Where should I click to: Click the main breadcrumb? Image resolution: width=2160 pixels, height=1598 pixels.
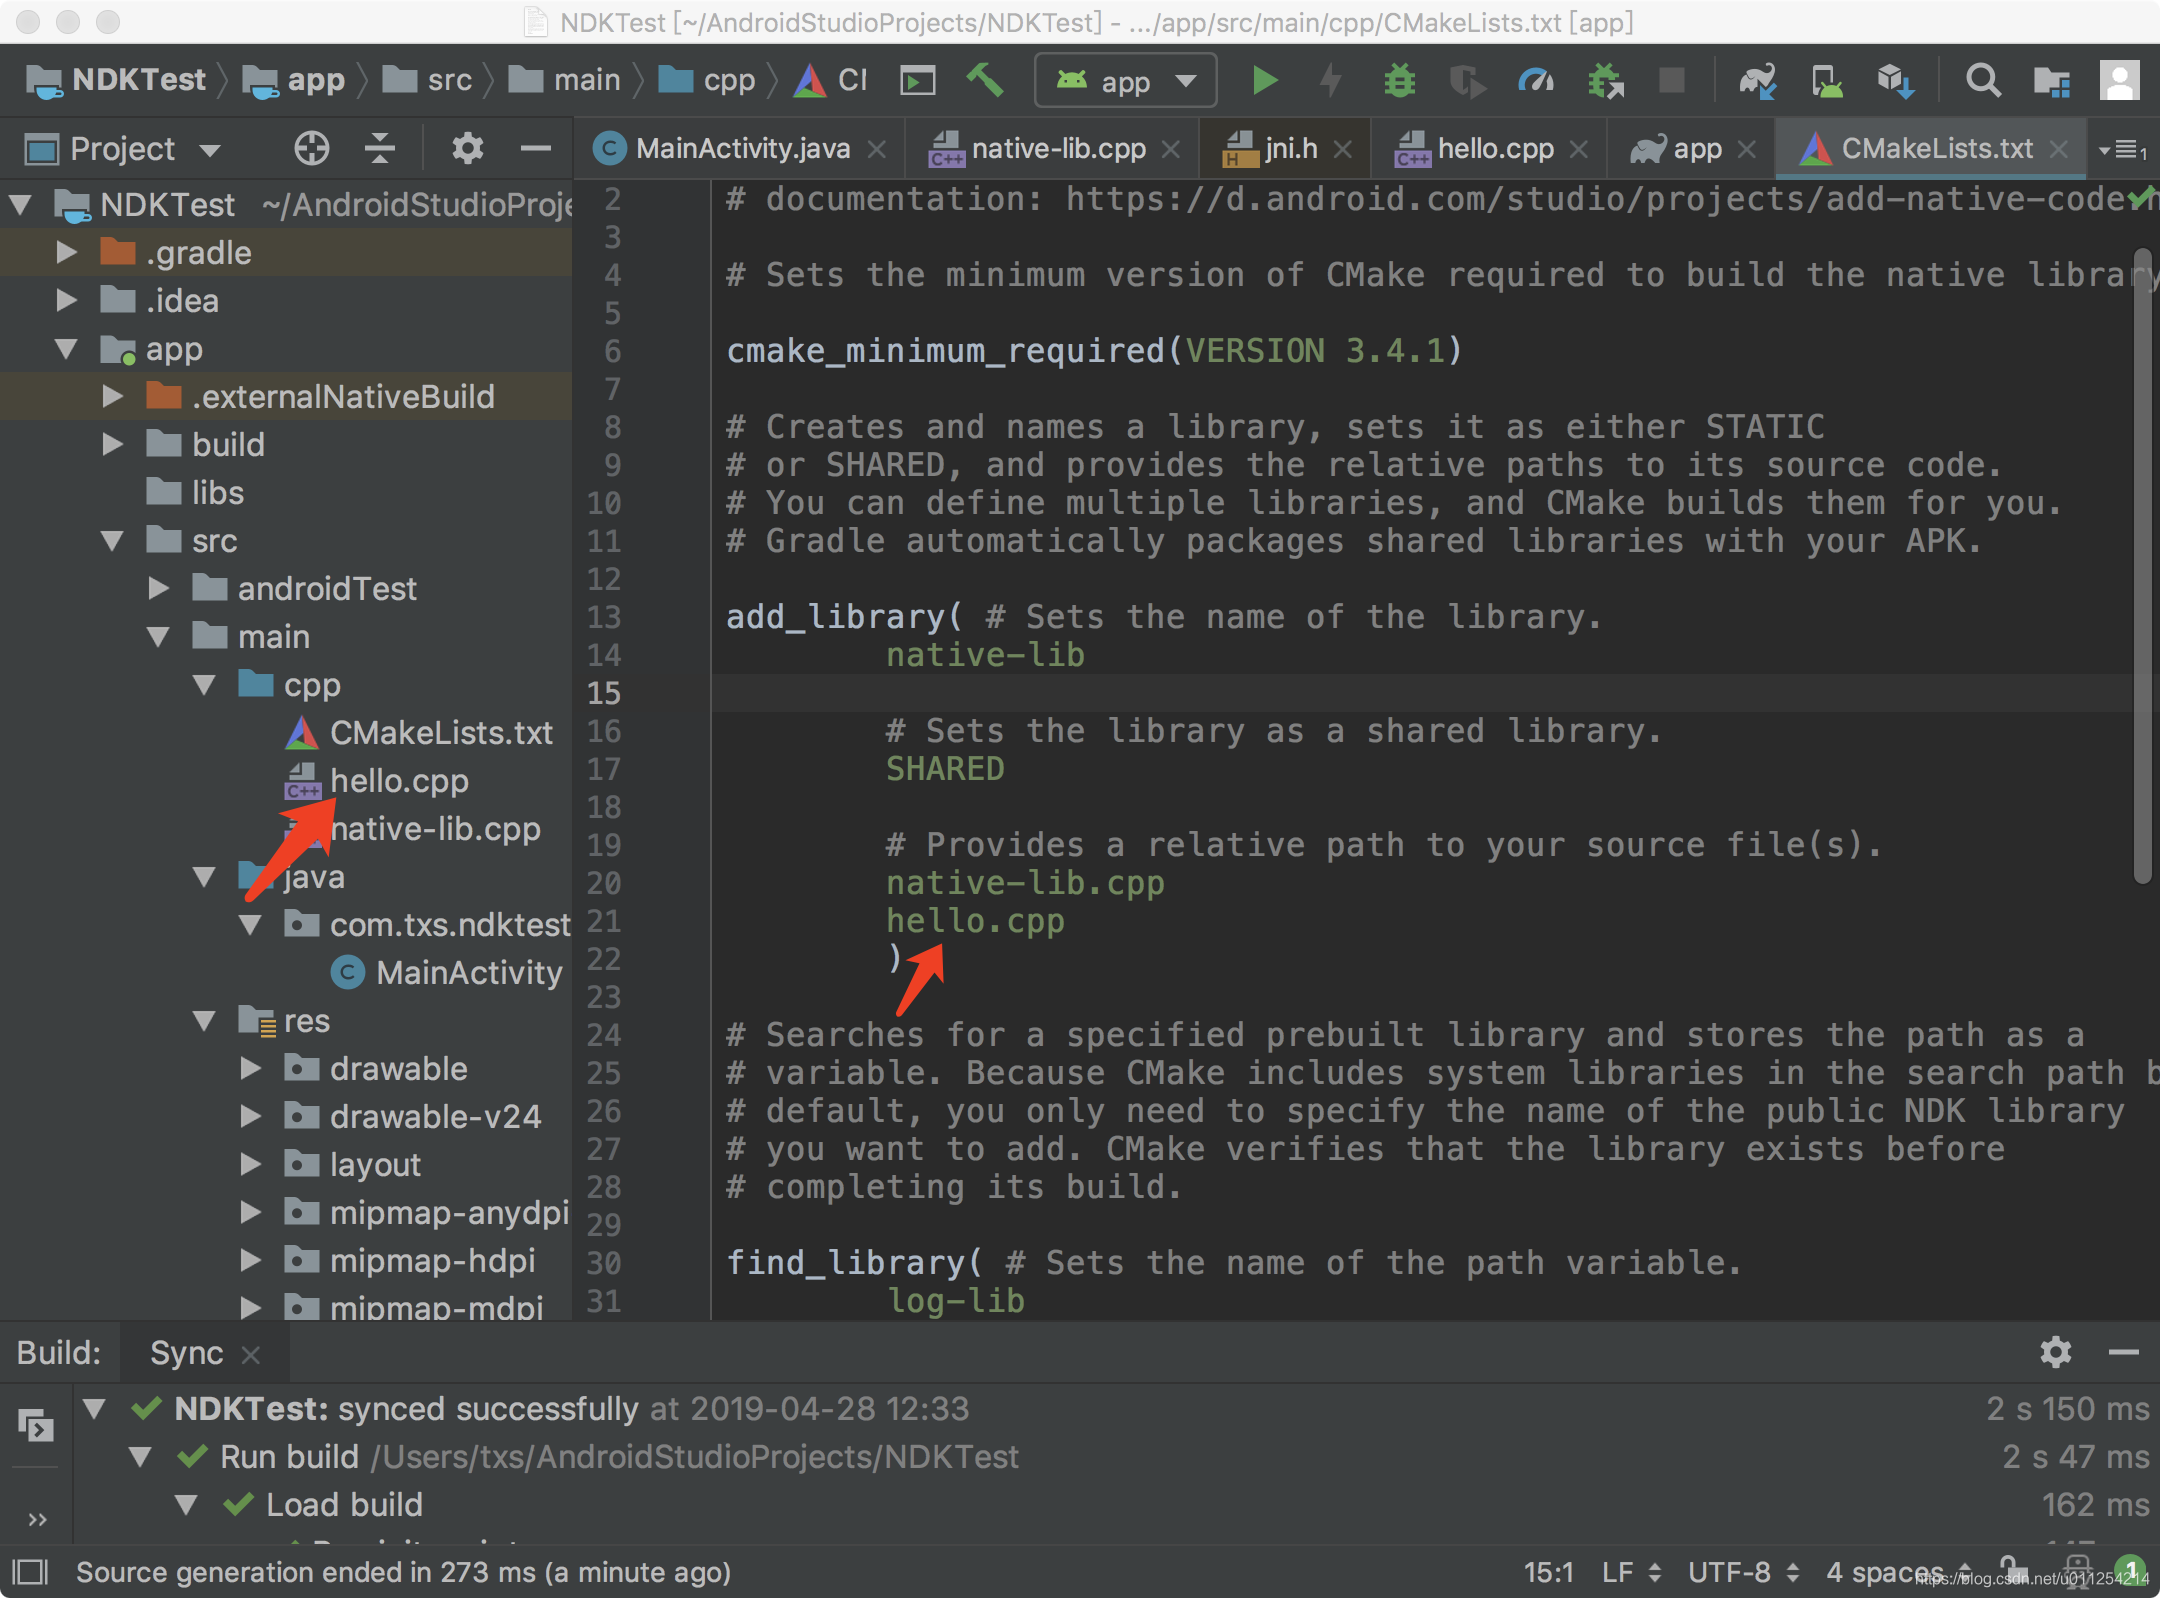(565, 80)
